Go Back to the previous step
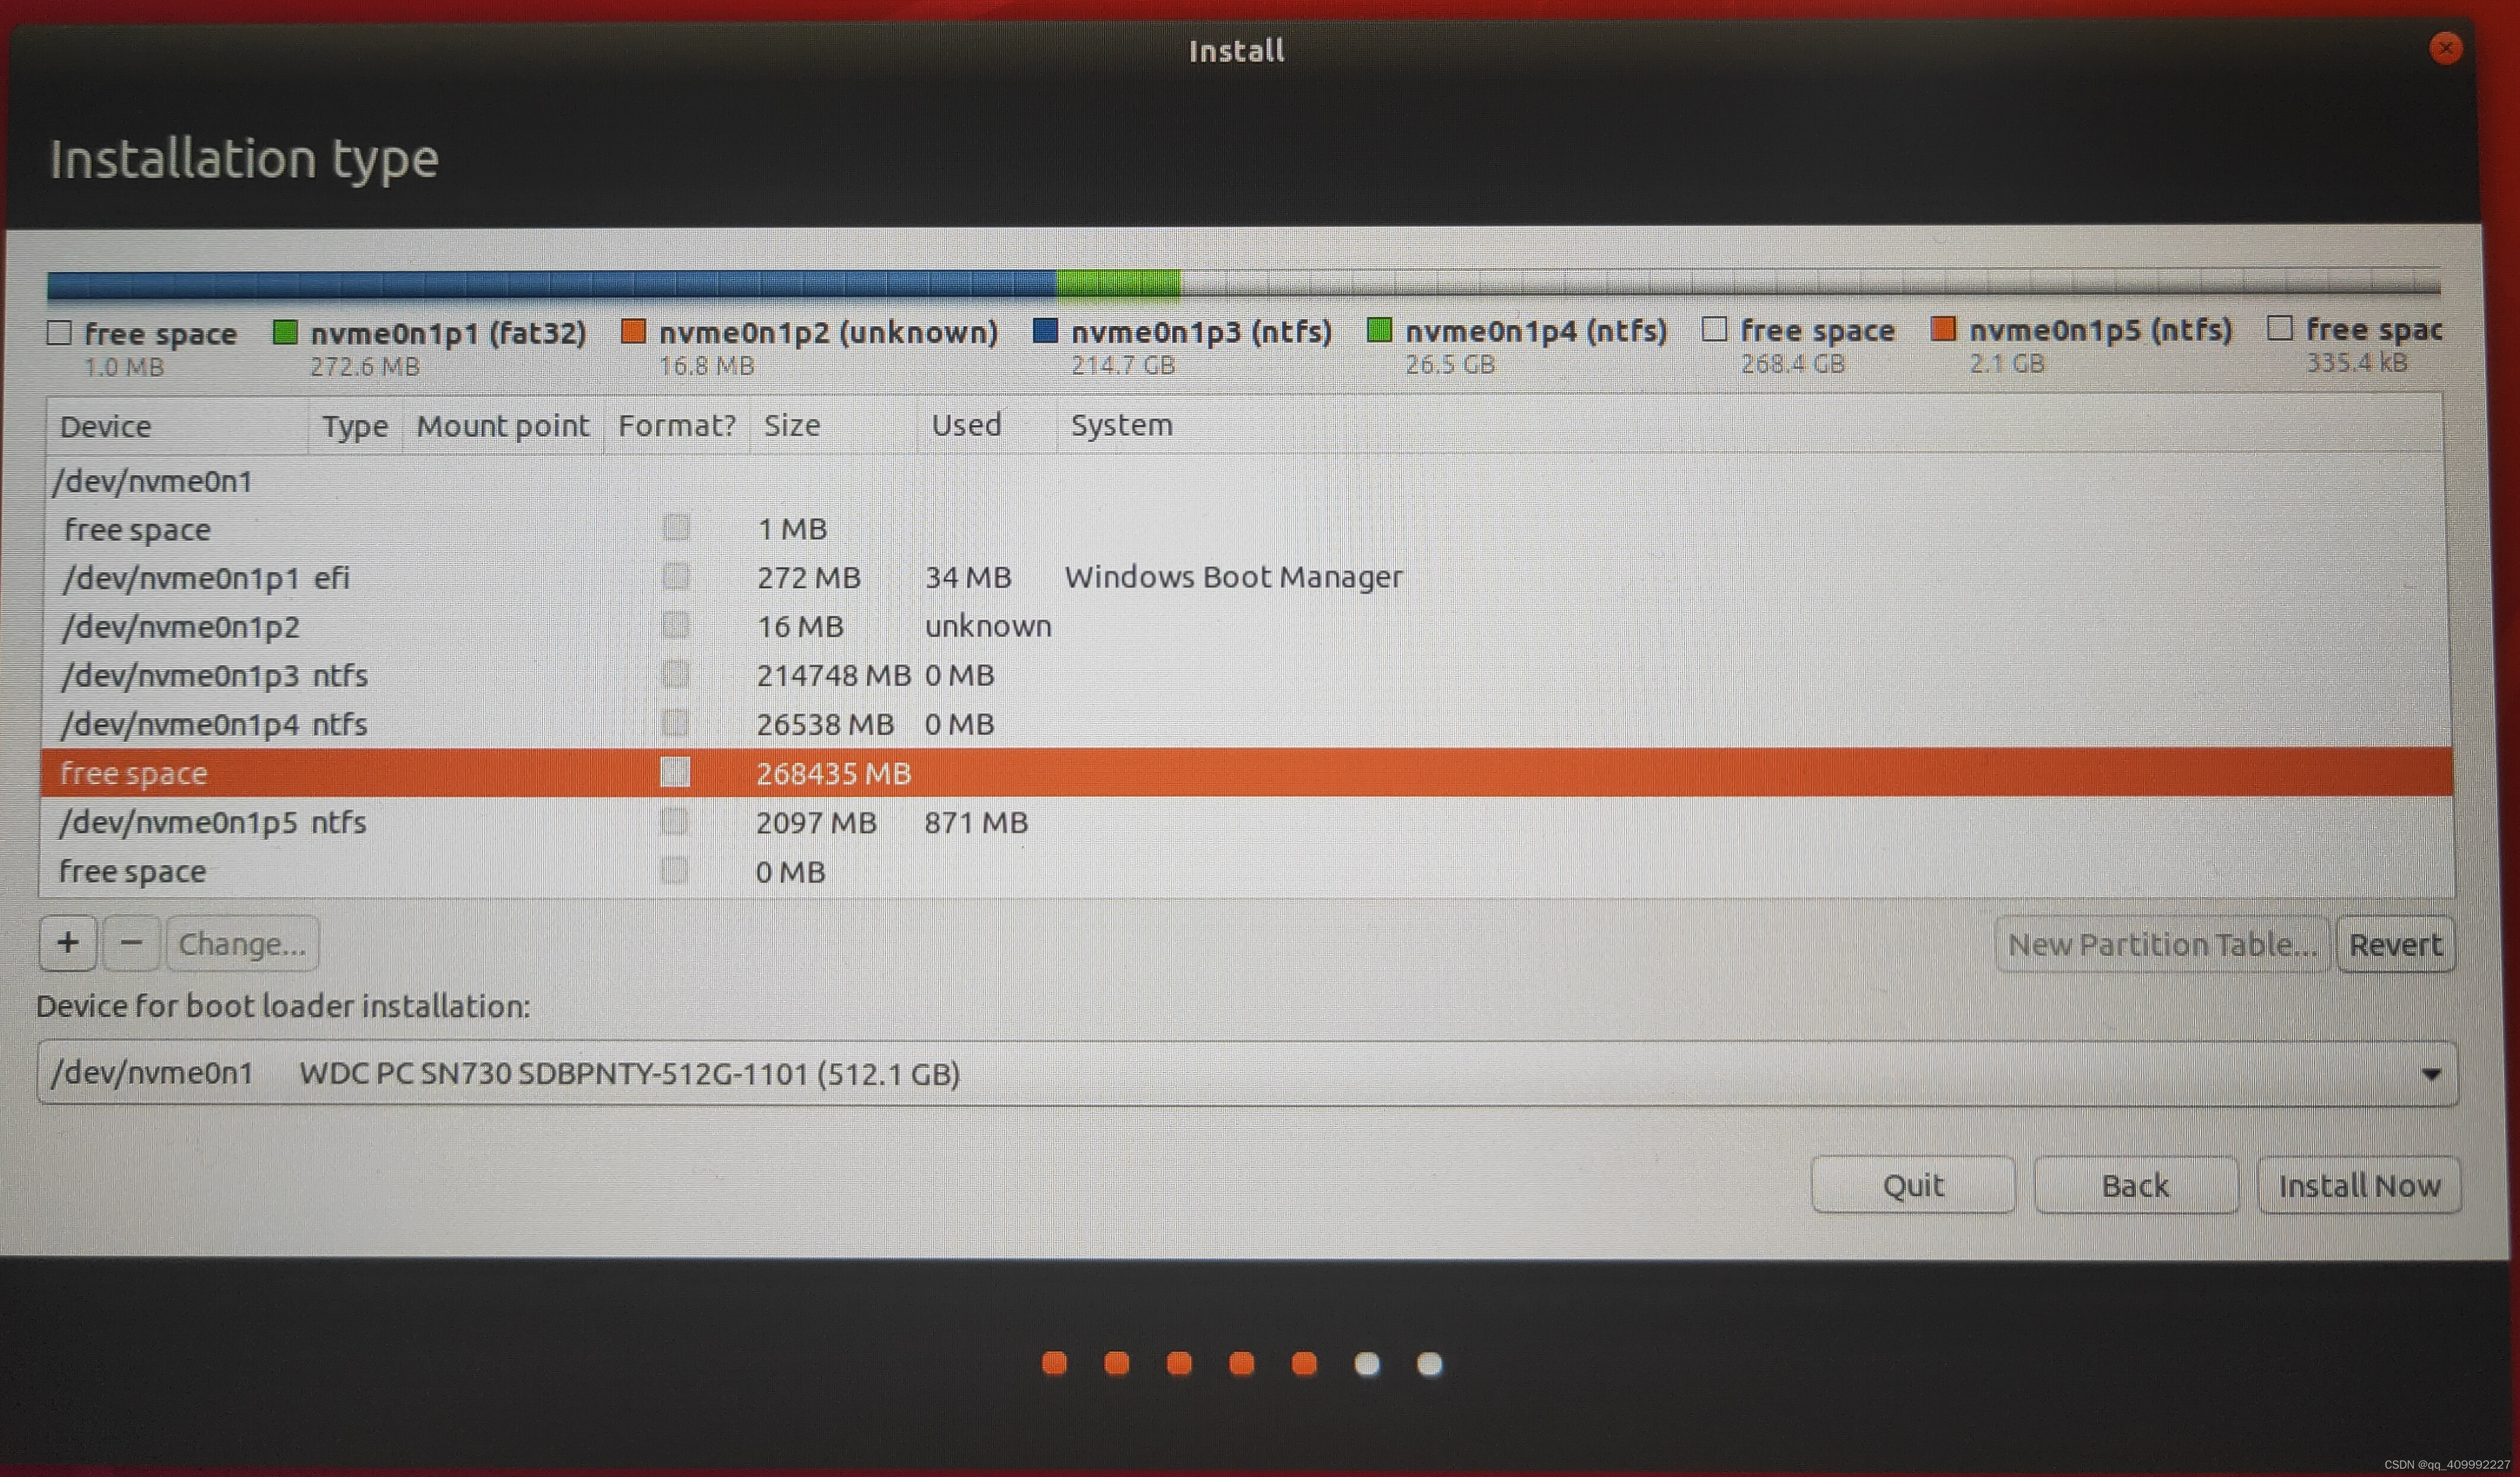Image resolution: width=2520 pixels, height=1477 pixels. point(2136,1185)
